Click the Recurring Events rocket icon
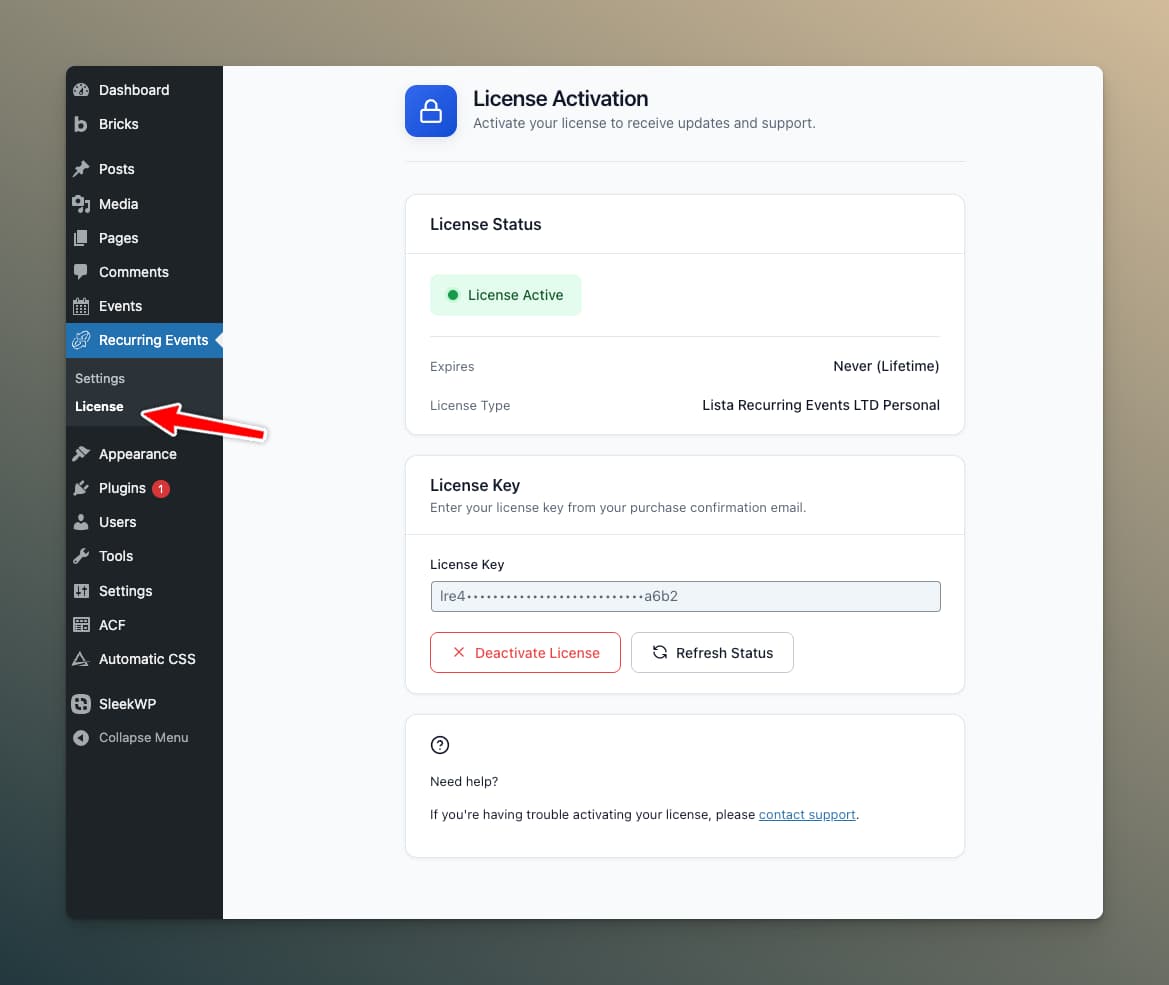1169x985 pixels. tap(82, 340)
